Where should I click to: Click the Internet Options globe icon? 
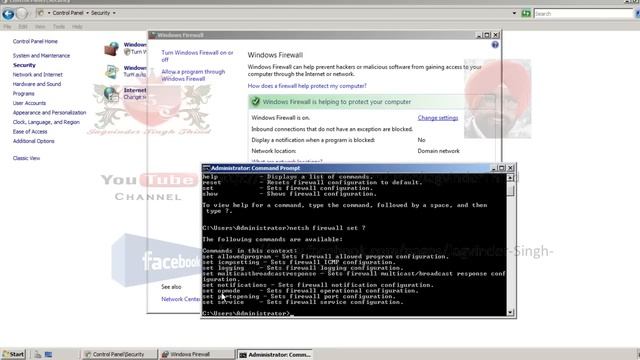pos(111,93)
